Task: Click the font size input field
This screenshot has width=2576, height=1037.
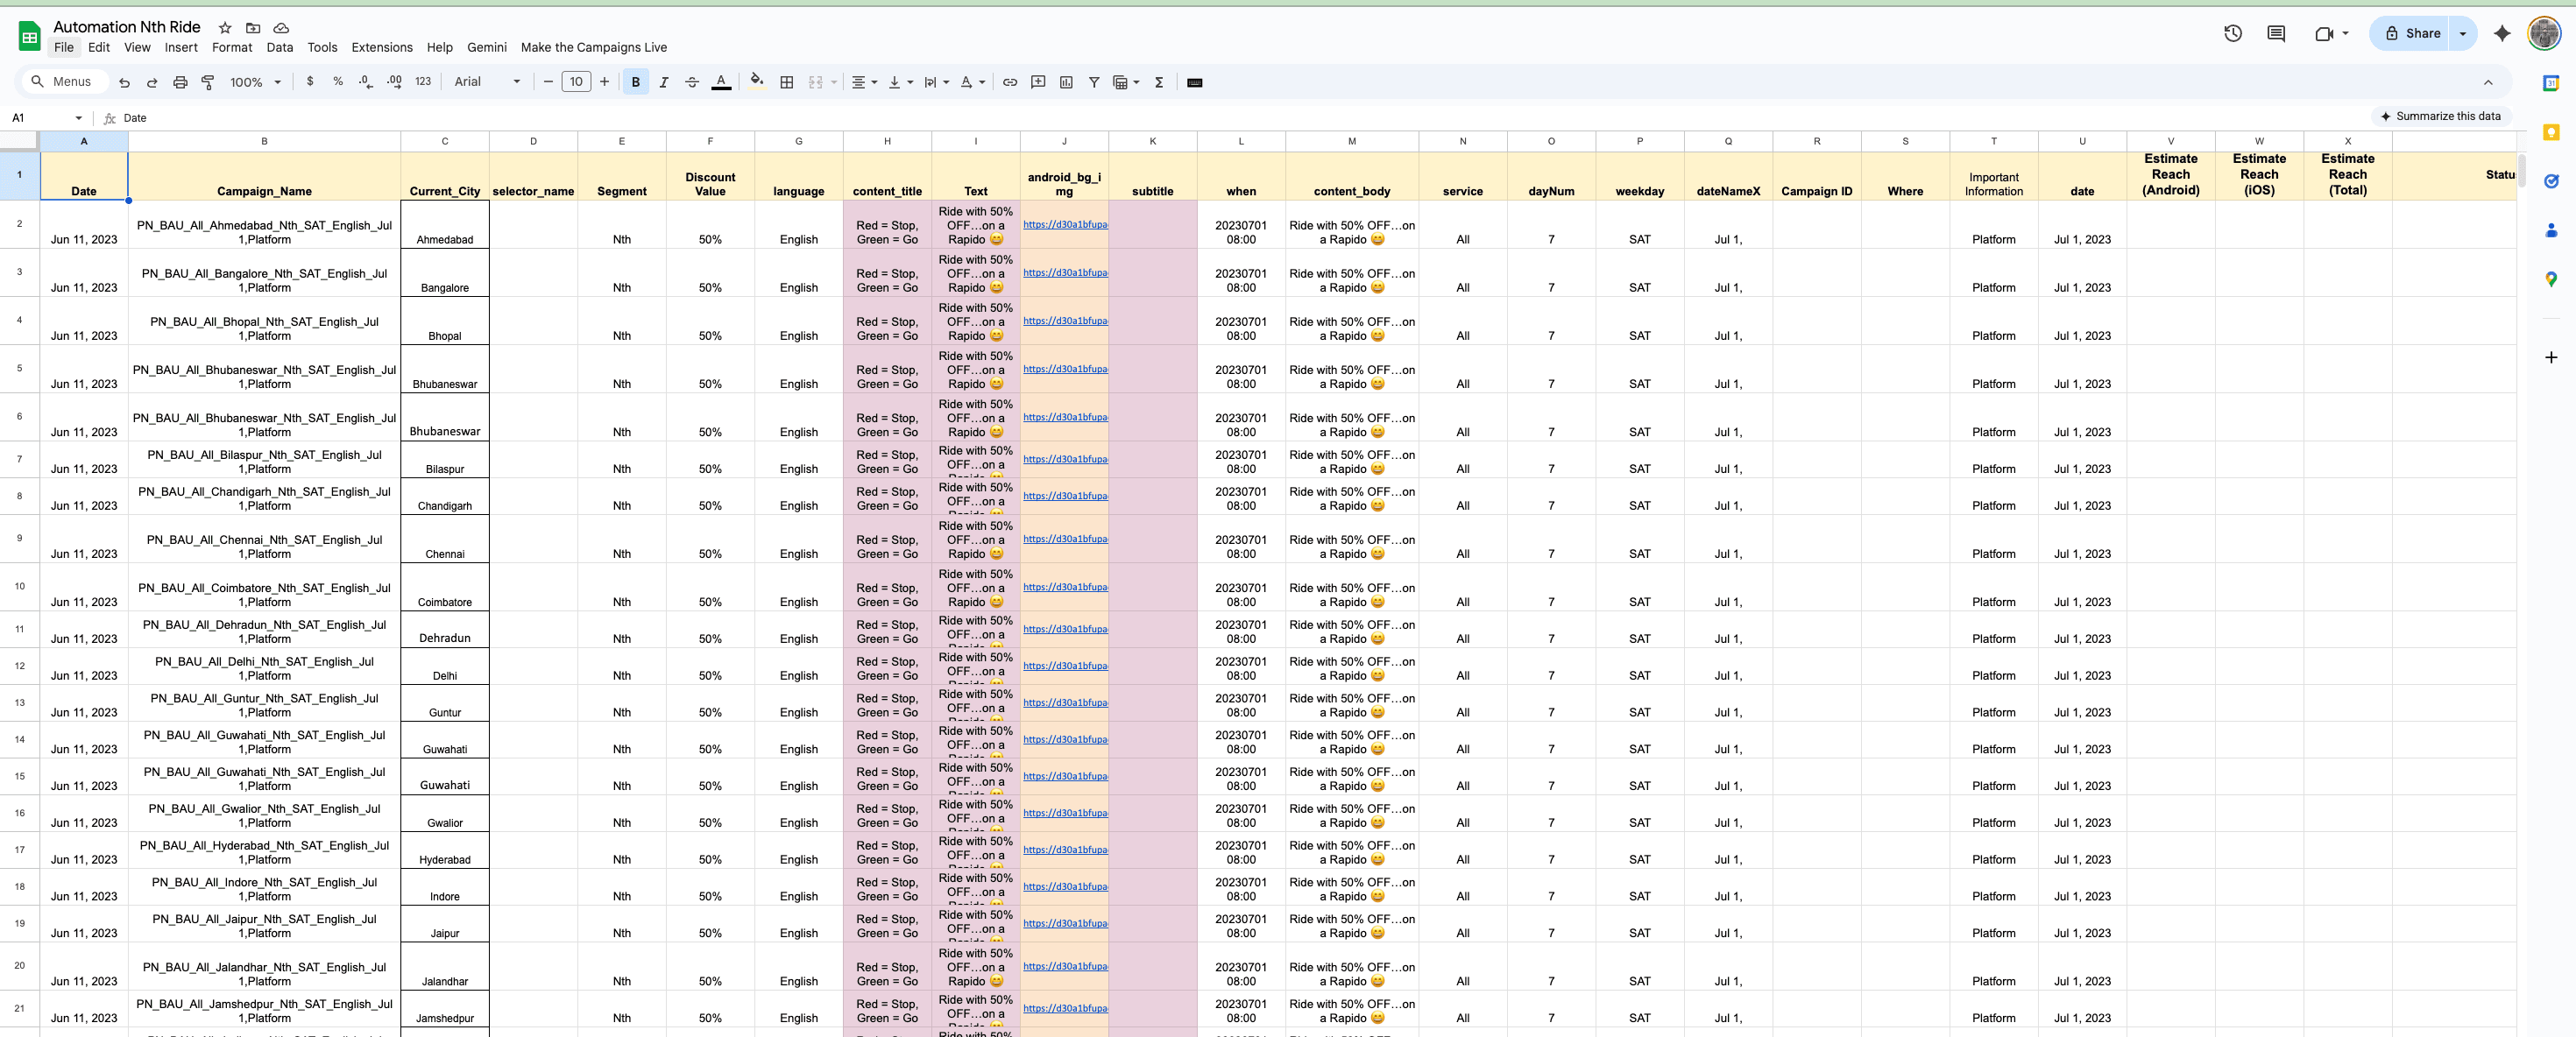Action: coord(576,82)
